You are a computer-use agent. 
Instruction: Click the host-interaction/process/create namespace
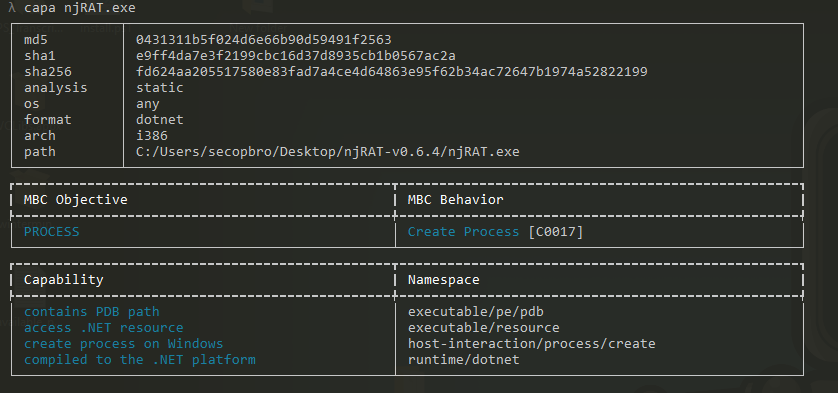(x=531, y=343)
